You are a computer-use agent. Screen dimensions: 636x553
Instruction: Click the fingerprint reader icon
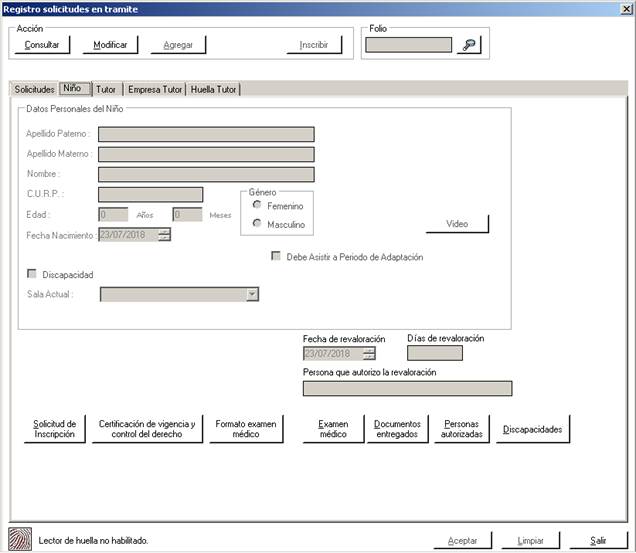click(x=20, y=539)
